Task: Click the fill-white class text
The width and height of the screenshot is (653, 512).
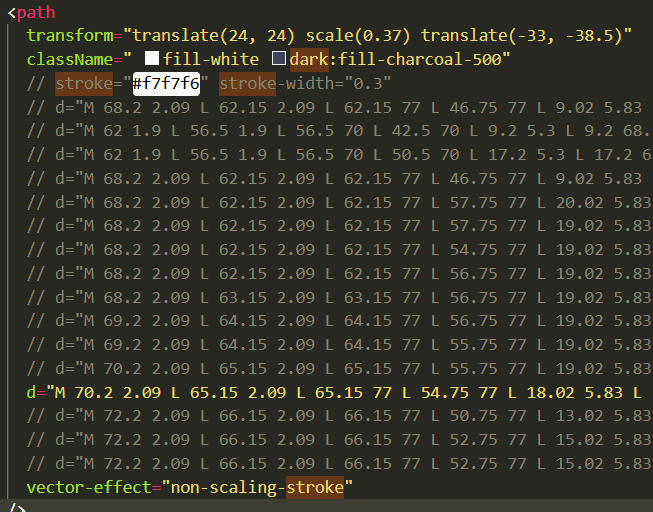Action: (211, 60)
